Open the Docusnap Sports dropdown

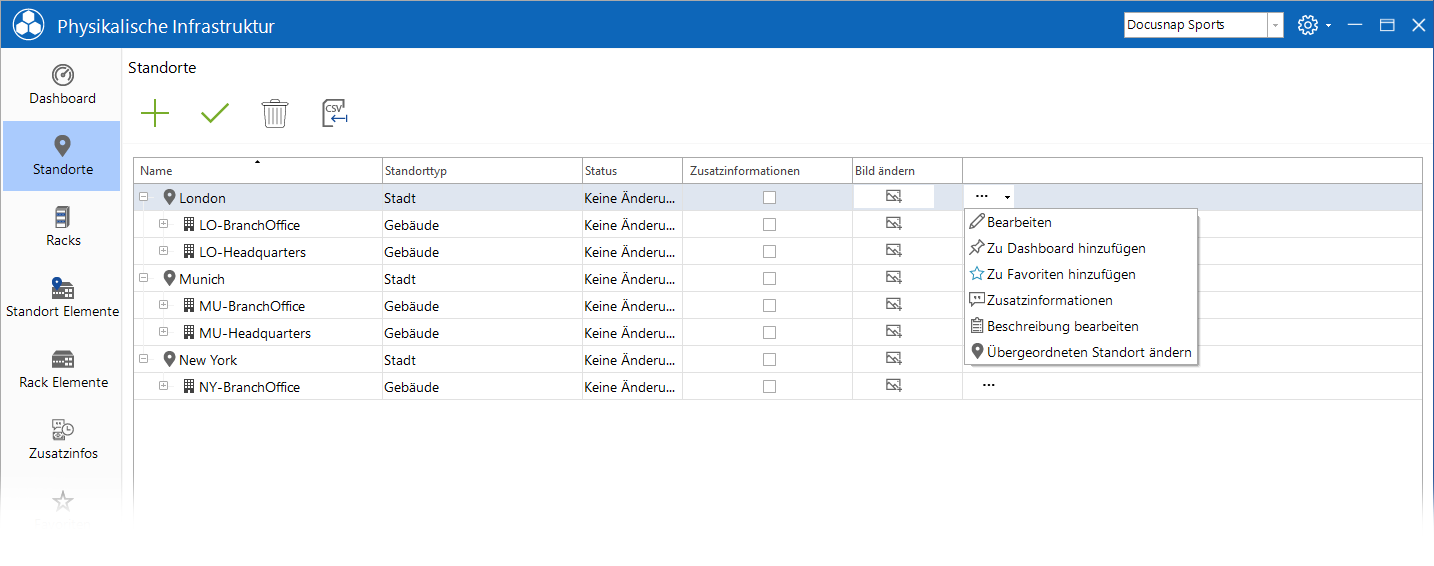(x=1275, y=25)
